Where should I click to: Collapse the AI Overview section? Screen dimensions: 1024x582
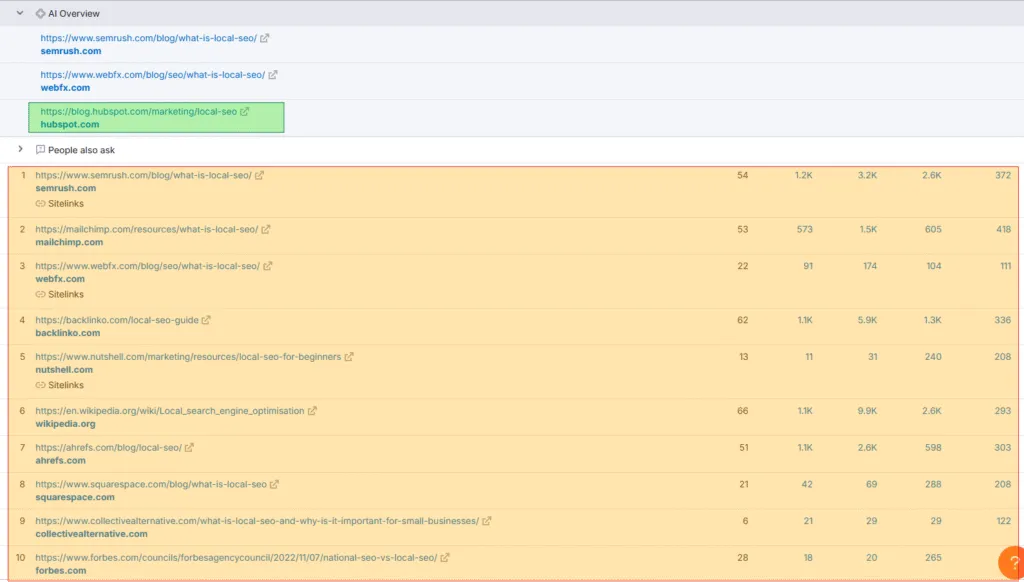tap(20, 13)
